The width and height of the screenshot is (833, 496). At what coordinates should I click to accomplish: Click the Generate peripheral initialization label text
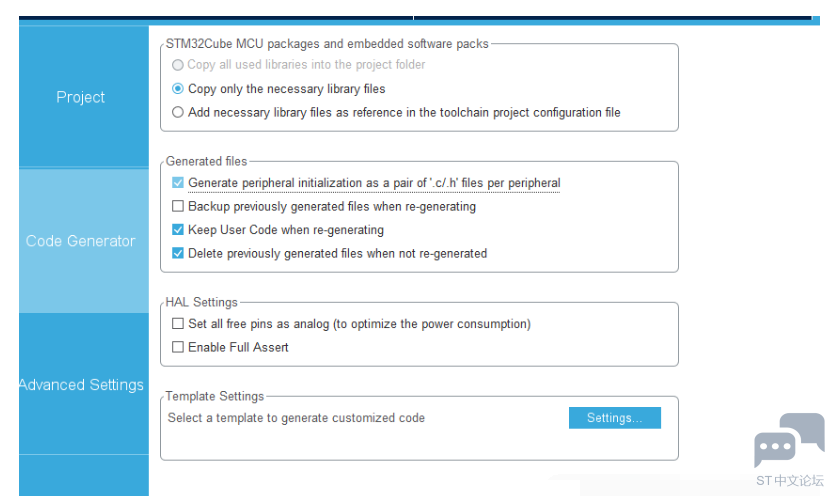point(374,183)
